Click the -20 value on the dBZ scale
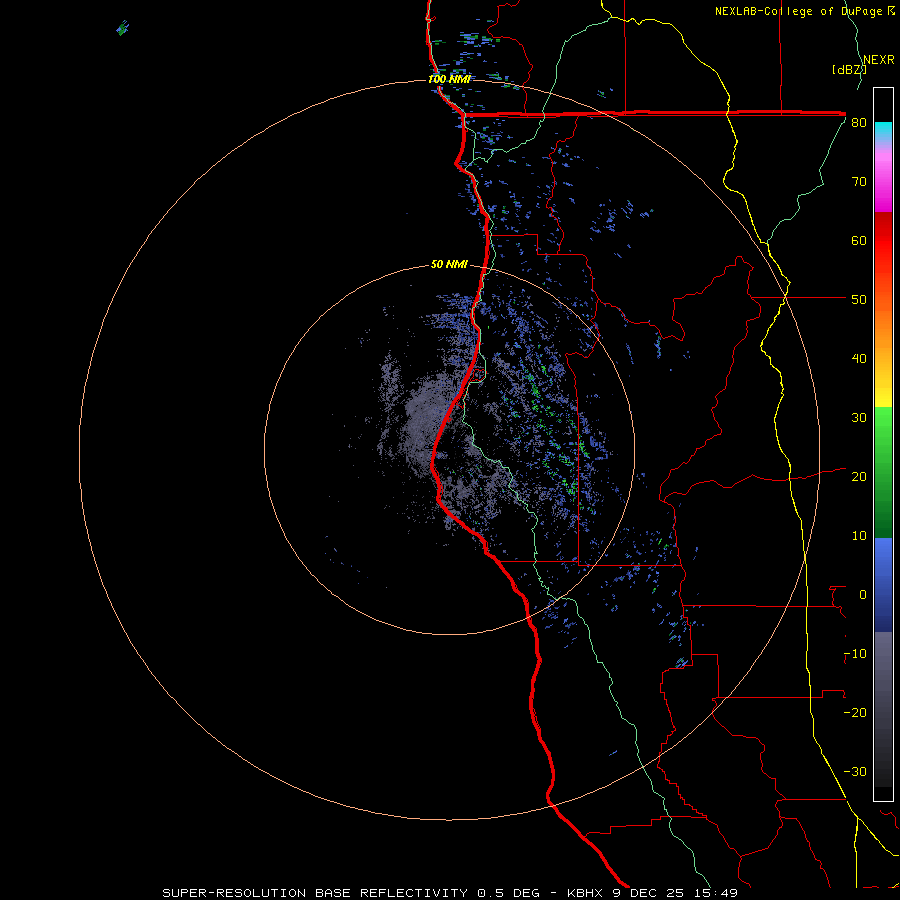900x900 pixels. (x=855, y=712)
